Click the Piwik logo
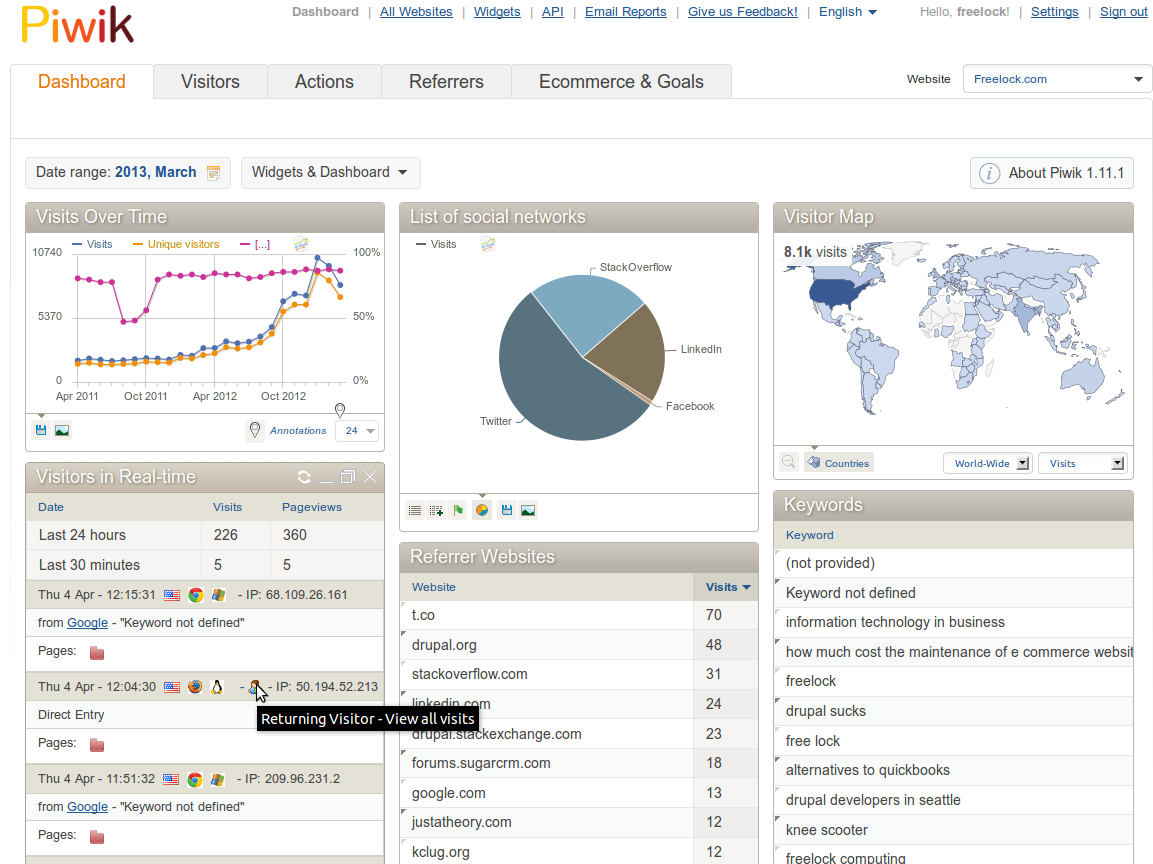Image resolution: width=1153 pixels, height=864 pixels. coord(77,24)
